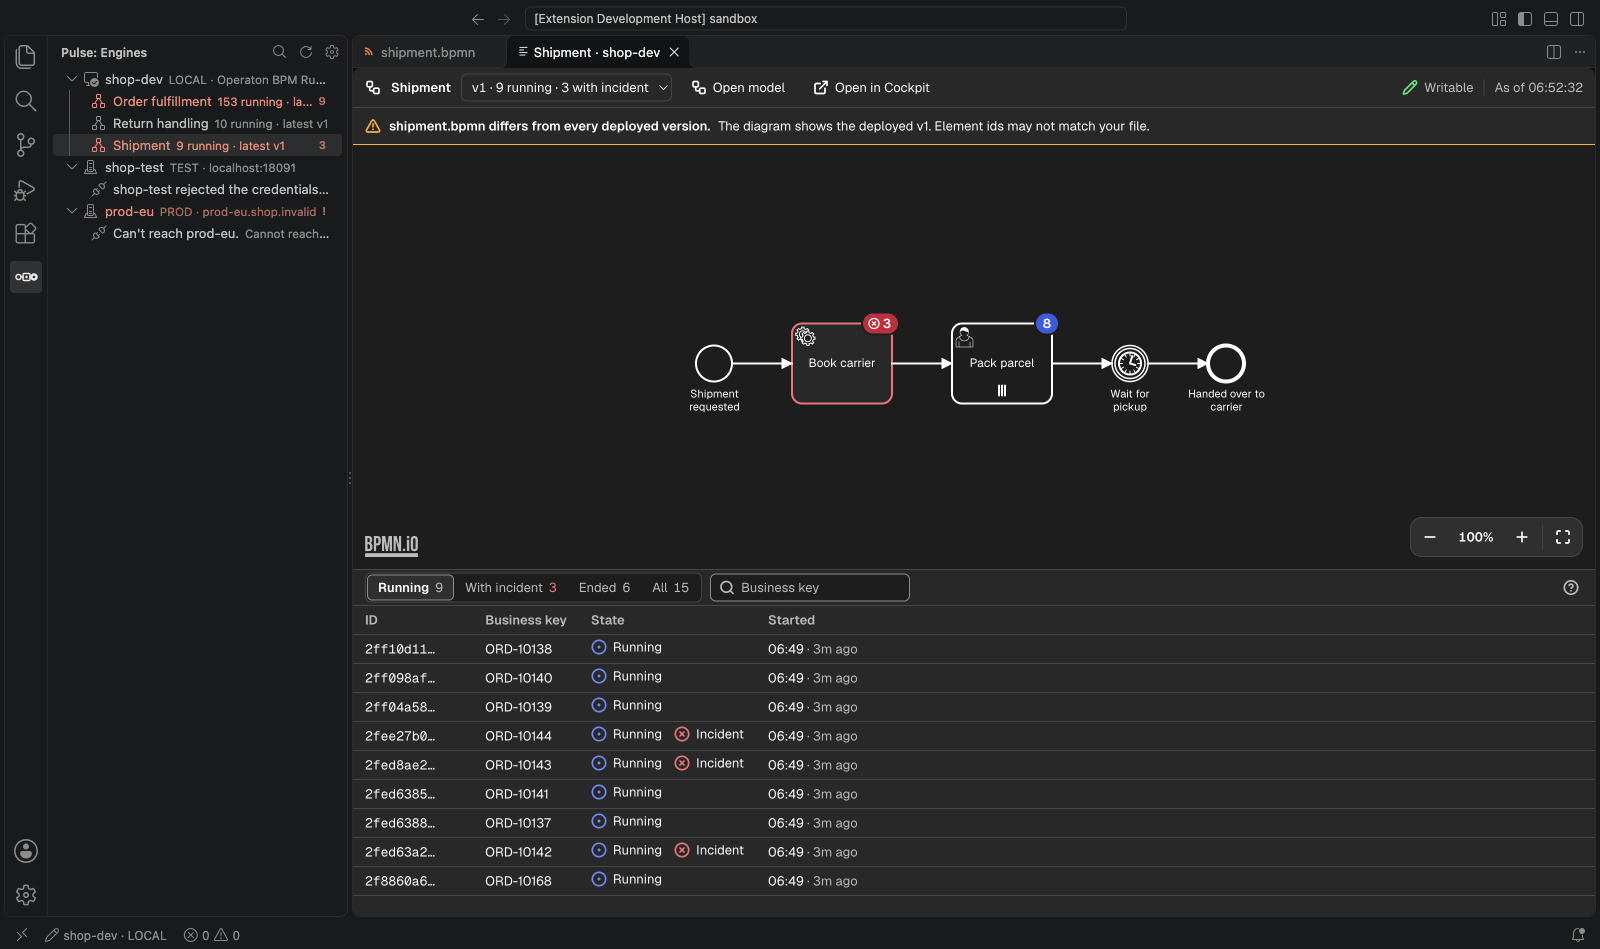Viewport: 1600px width, 949px height.
Task: Select the Wait for pickup timer event
Action: click(1130, 363)
